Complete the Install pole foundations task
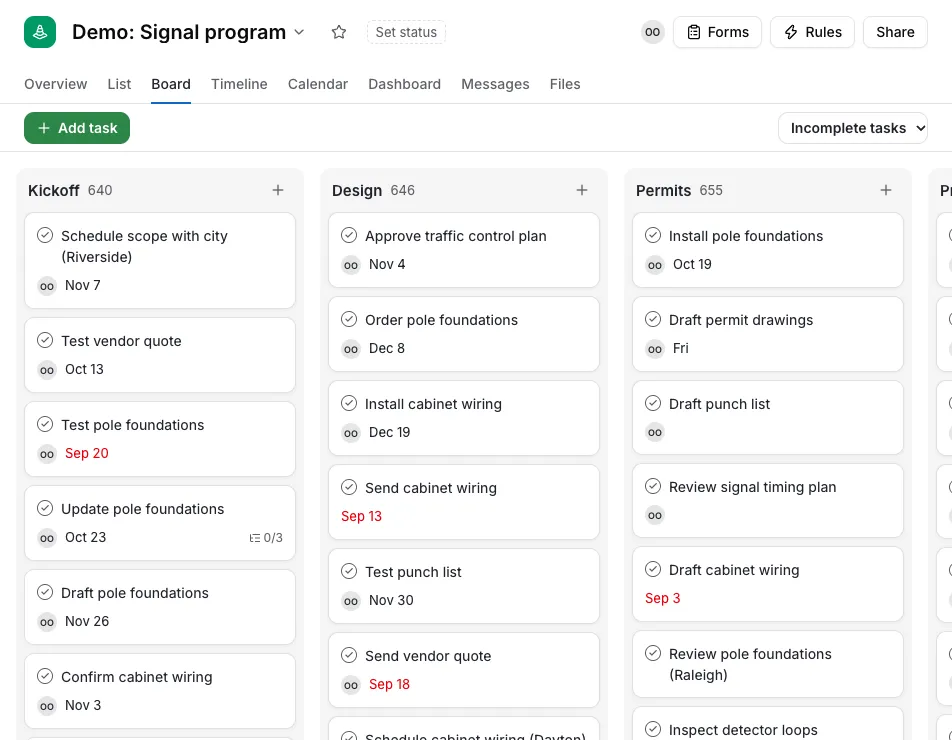The width and height of the screenshot is (952, 740). tap(653, 235)
